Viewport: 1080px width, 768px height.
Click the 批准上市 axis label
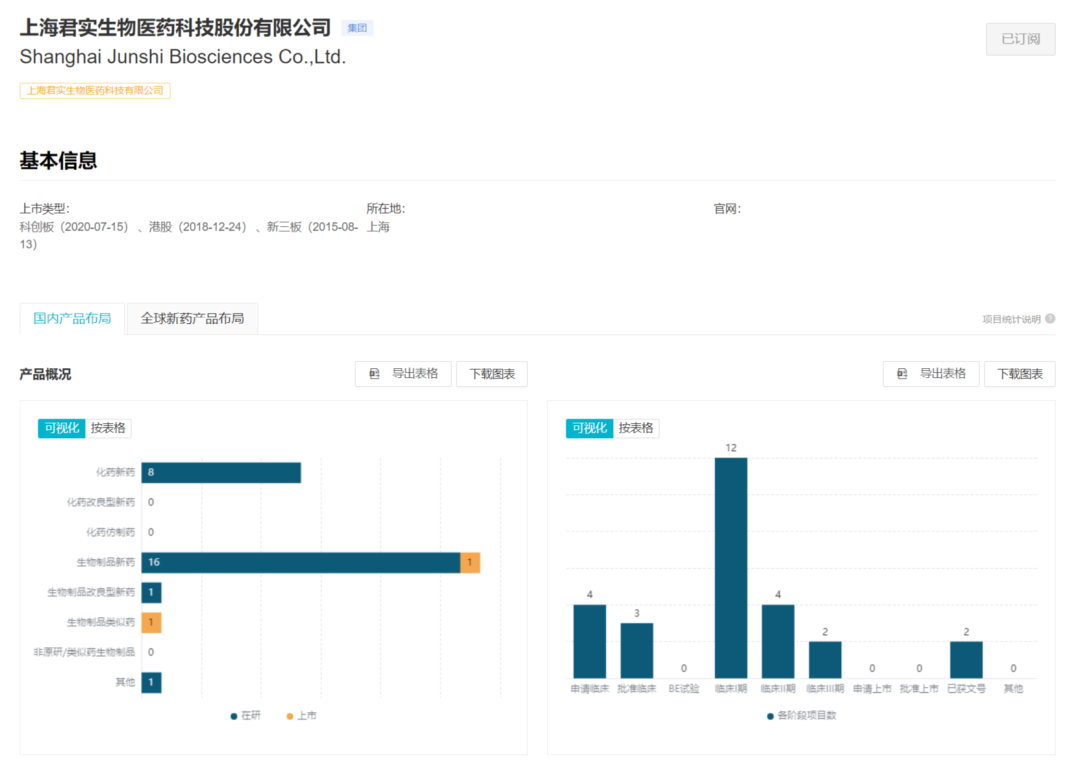(x=919, y=689)
